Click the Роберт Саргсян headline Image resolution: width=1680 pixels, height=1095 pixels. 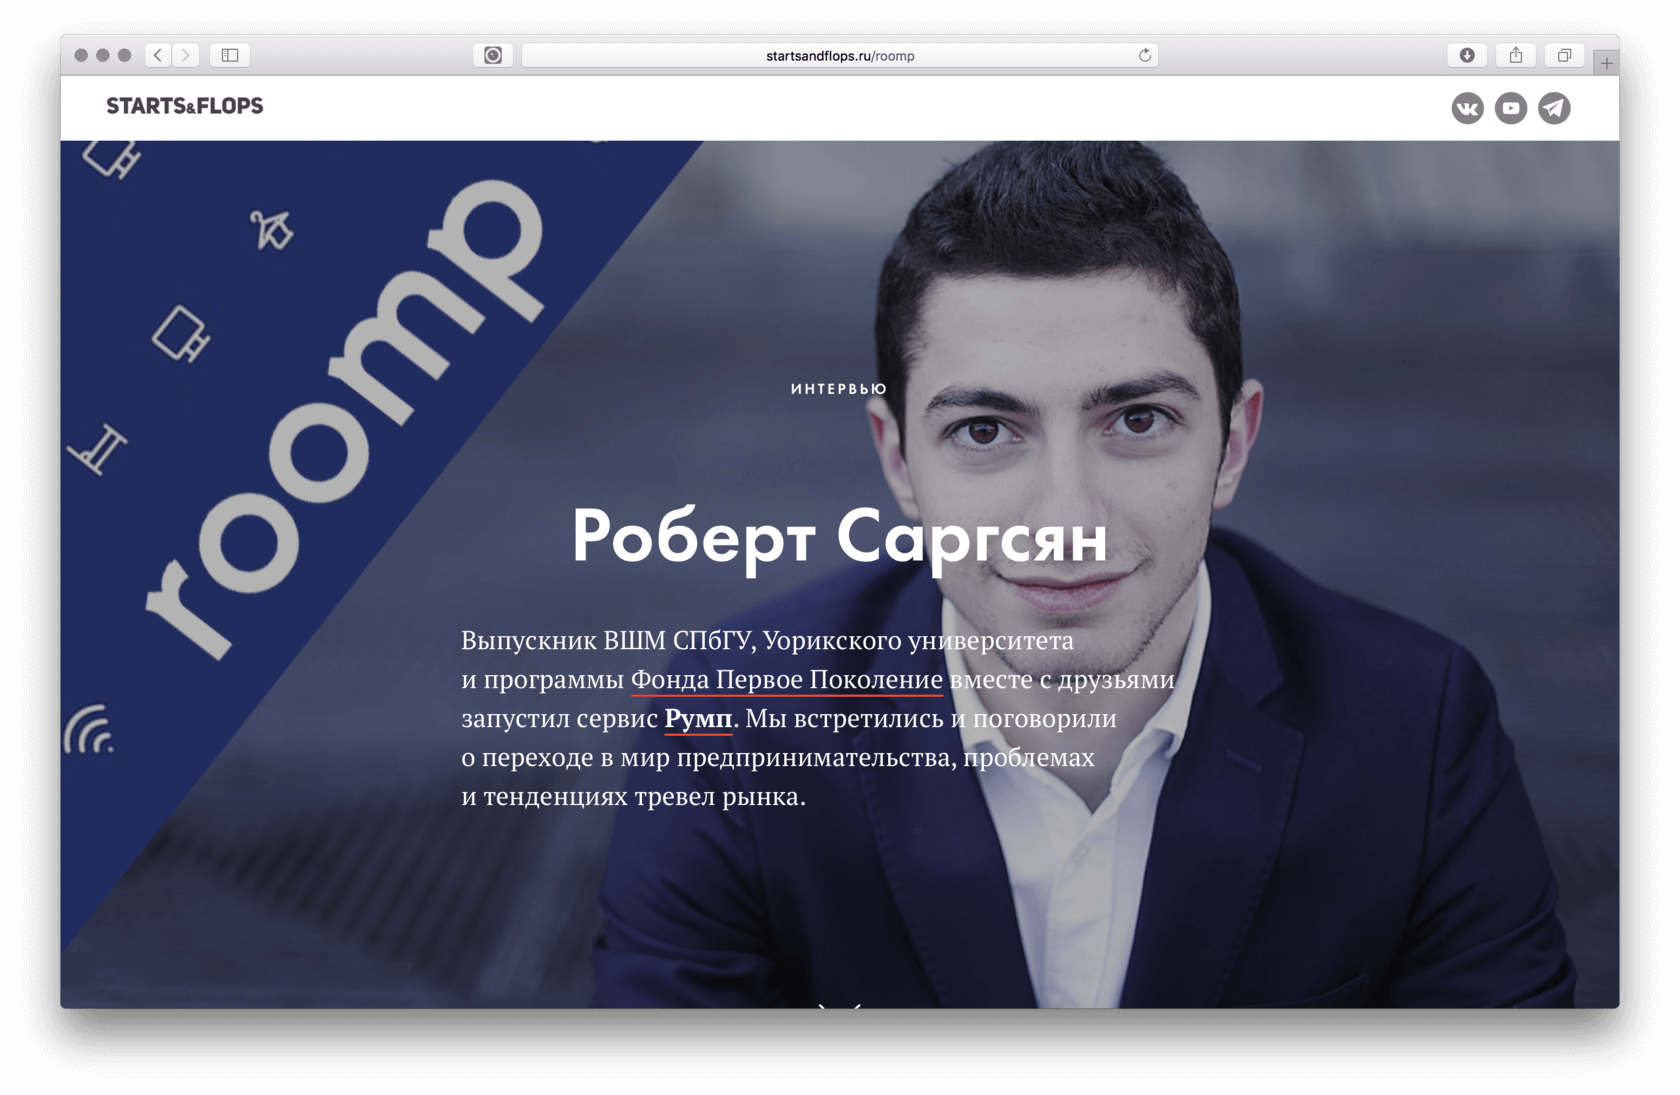tap(840, 537)
